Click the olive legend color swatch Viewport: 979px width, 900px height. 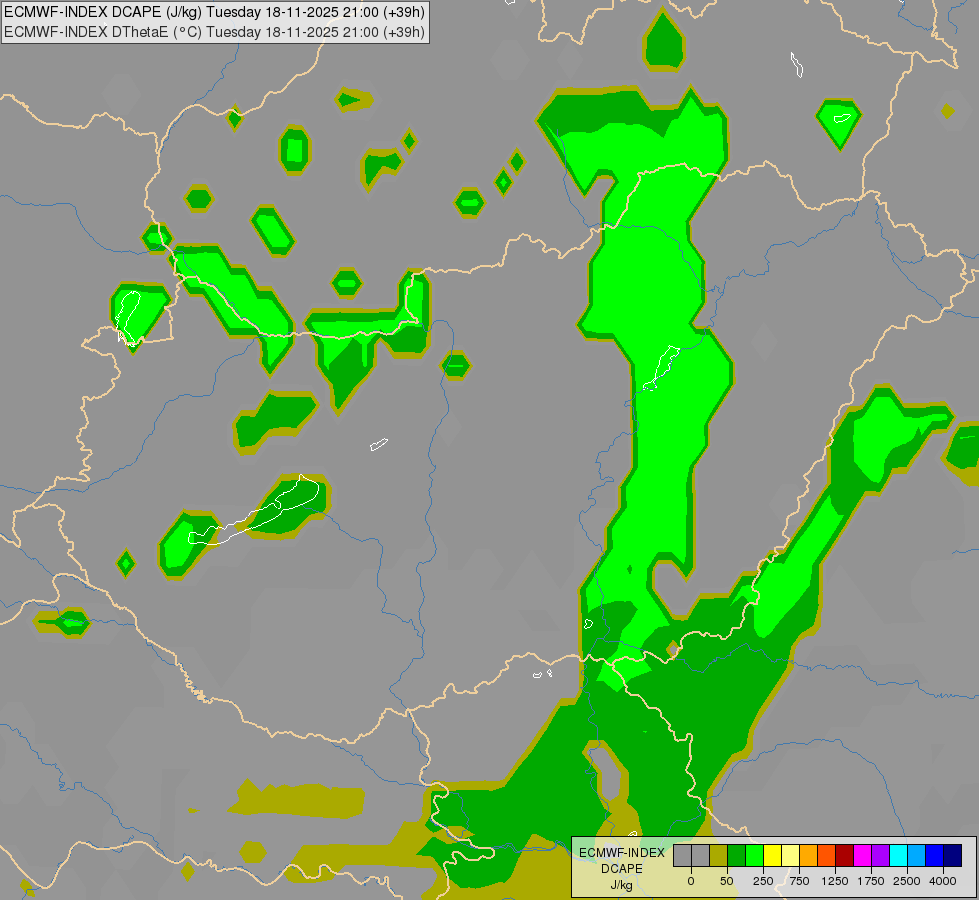coord(719,855)
